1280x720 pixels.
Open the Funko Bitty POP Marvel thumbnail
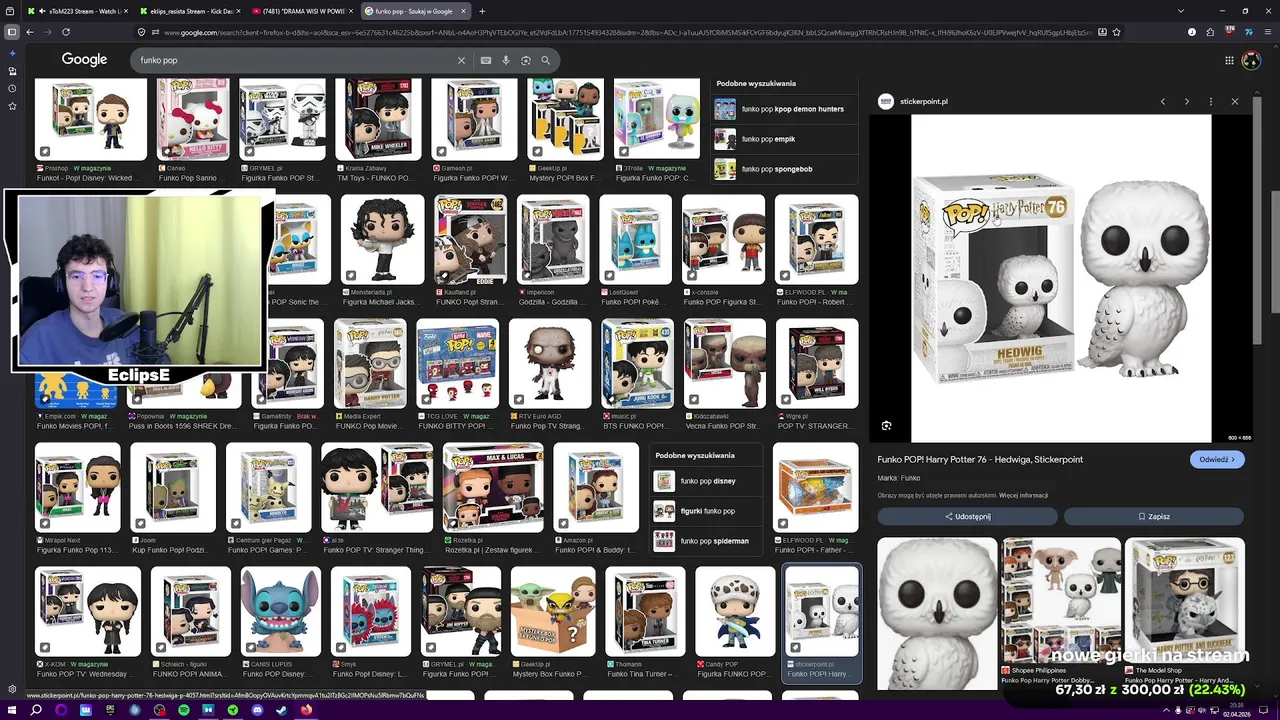[458, 363]
